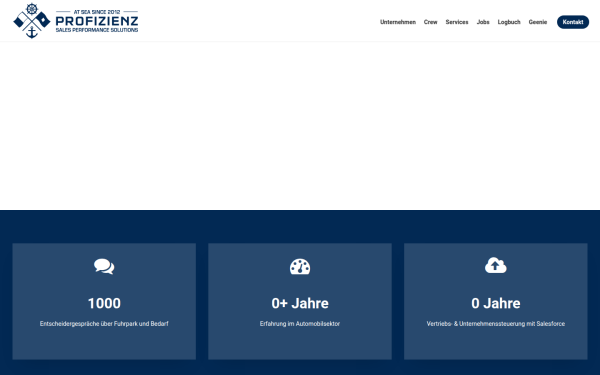Click the speech bubbles icon
Screen dimensions: 600x375
(104, 266)
